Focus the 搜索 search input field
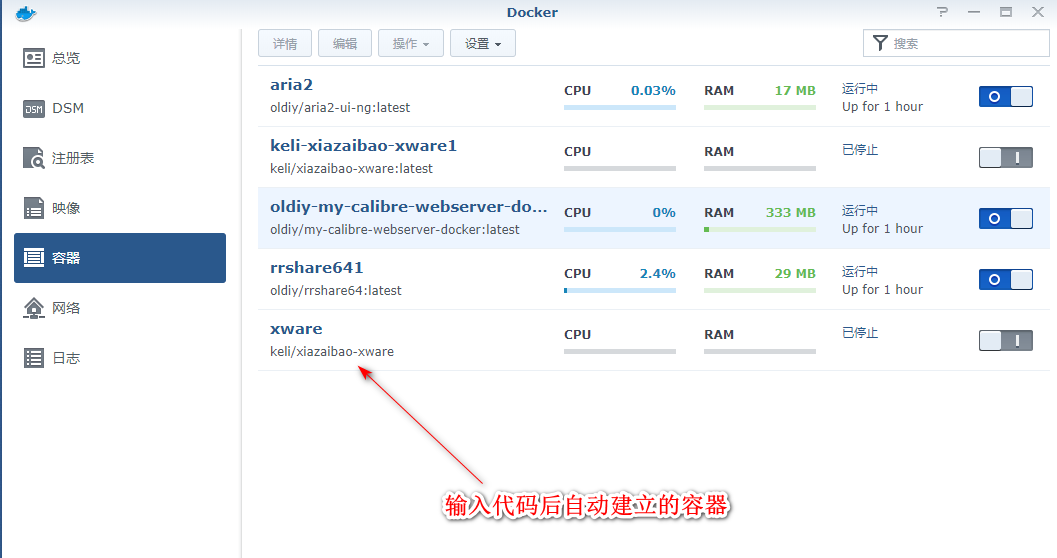The width and height of the screenshot is (1057, 558). (x=956, y=43)
